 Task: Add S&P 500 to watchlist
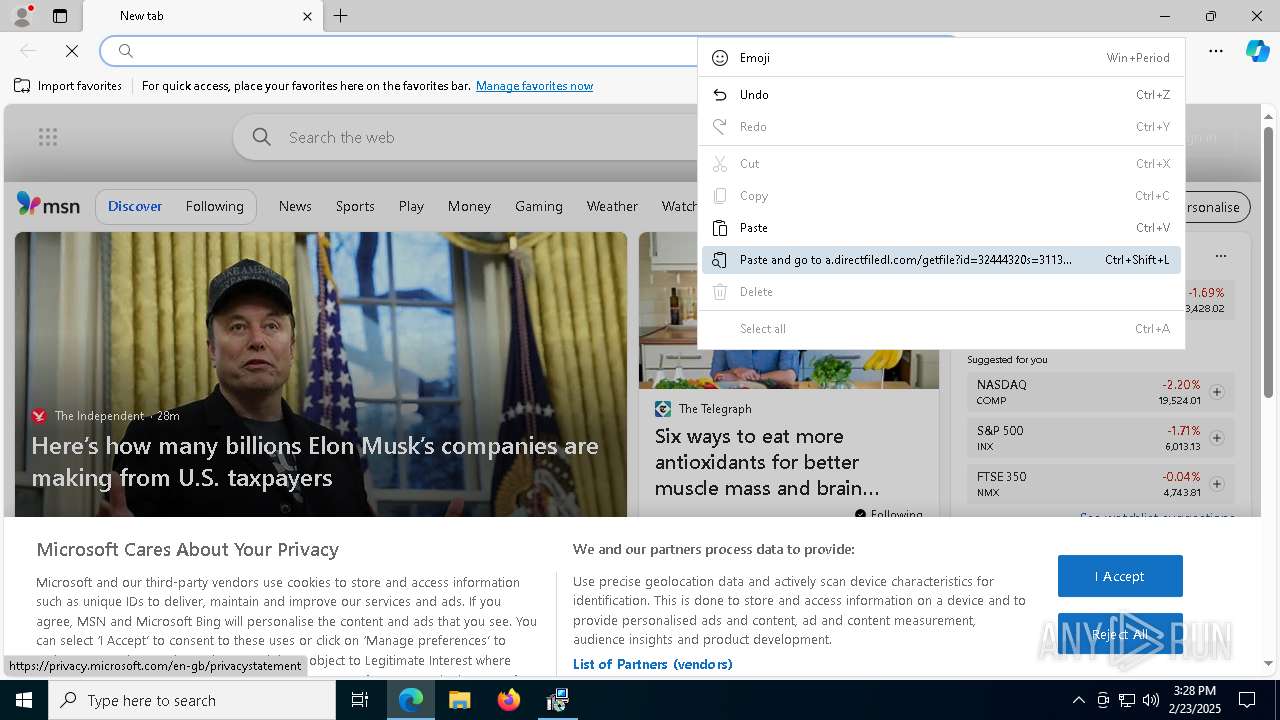pyautogui.click(x=1217, y=438)
